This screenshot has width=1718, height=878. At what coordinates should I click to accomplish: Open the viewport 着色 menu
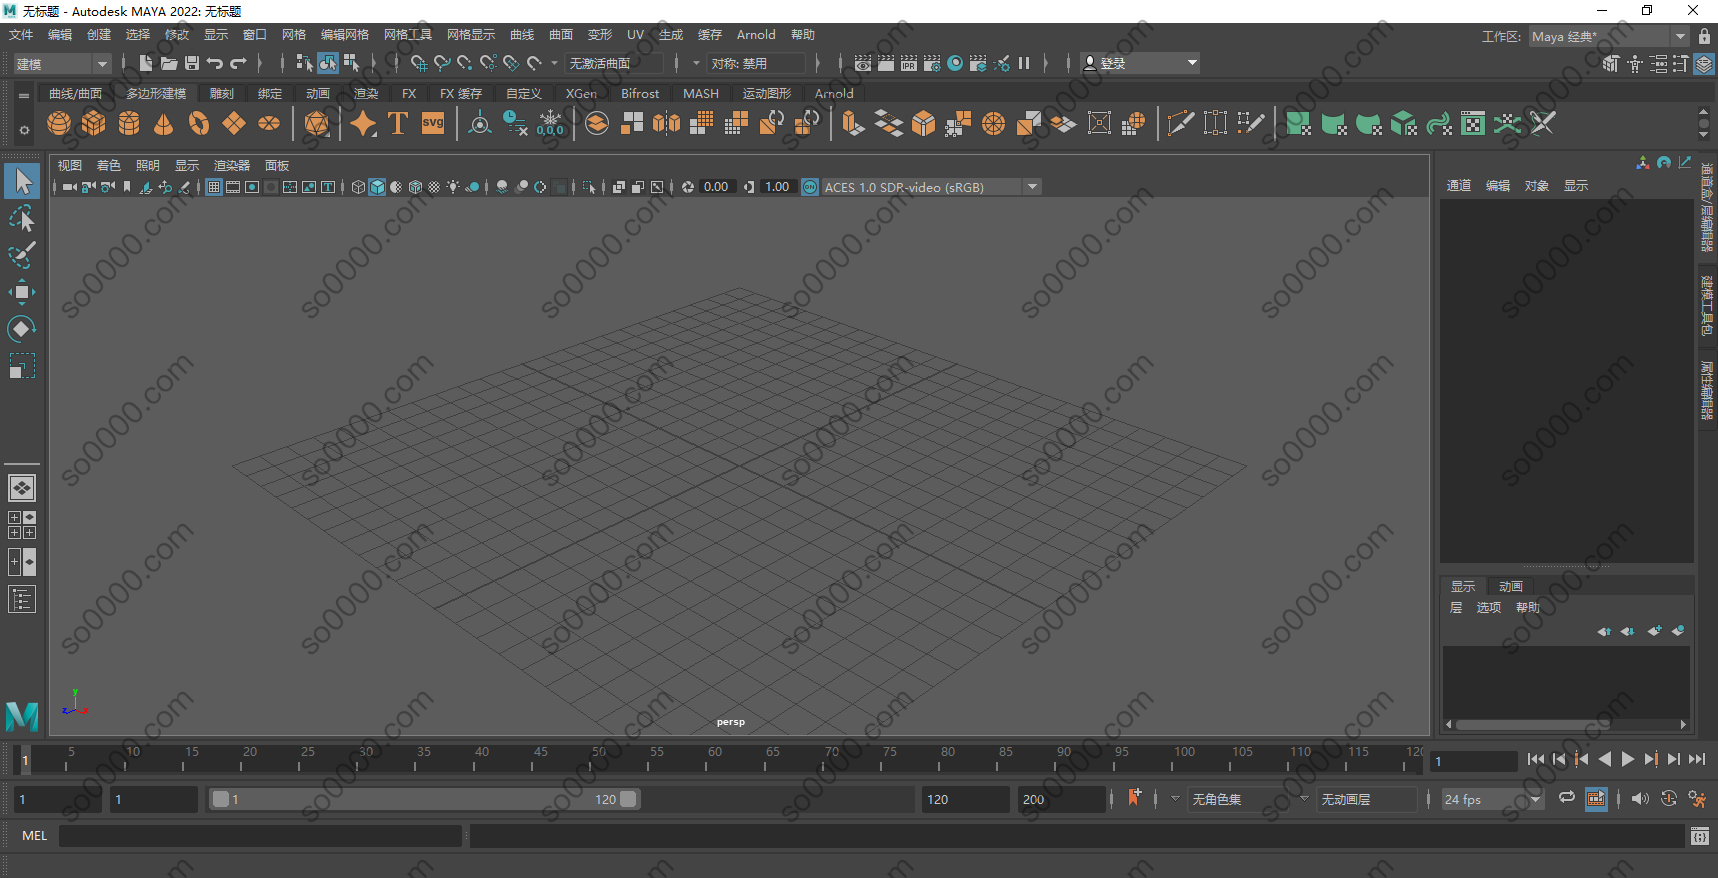click(108, 165)
